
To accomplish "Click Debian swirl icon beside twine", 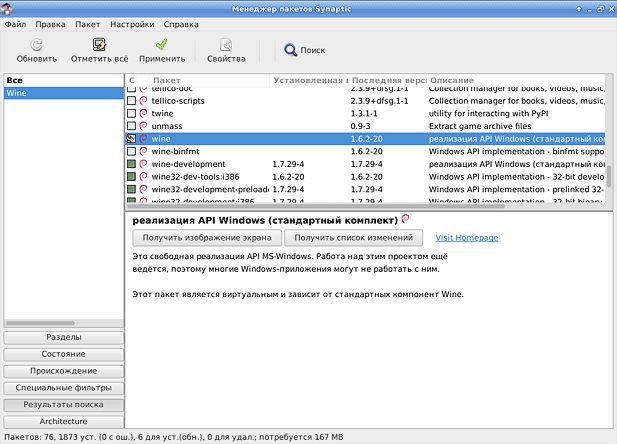I will click(x=143, y=113).
